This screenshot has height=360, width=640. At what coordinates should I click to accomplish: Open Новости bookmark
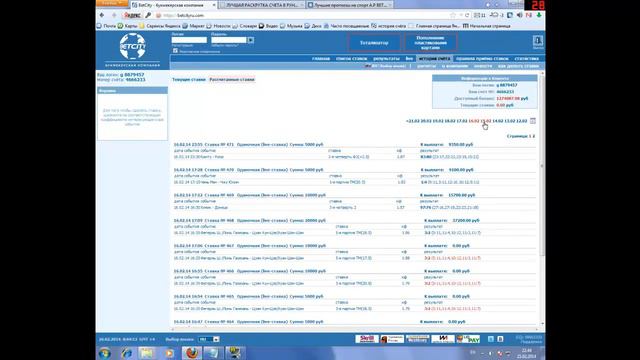218,26
